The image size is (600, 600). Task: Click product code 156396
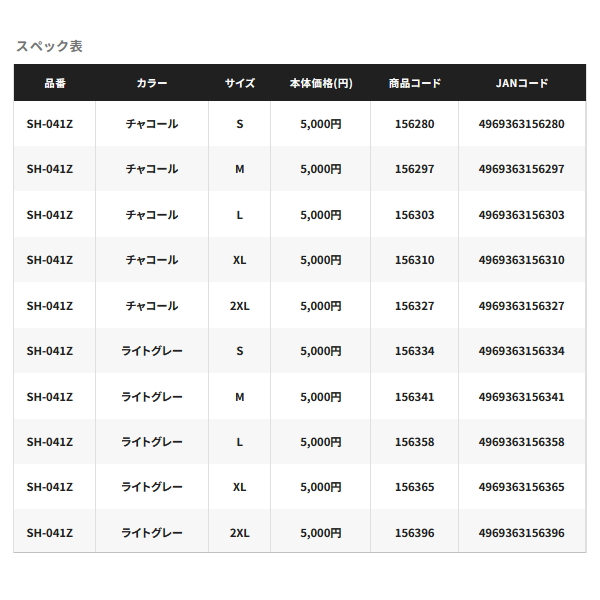(x=414, y=533)
